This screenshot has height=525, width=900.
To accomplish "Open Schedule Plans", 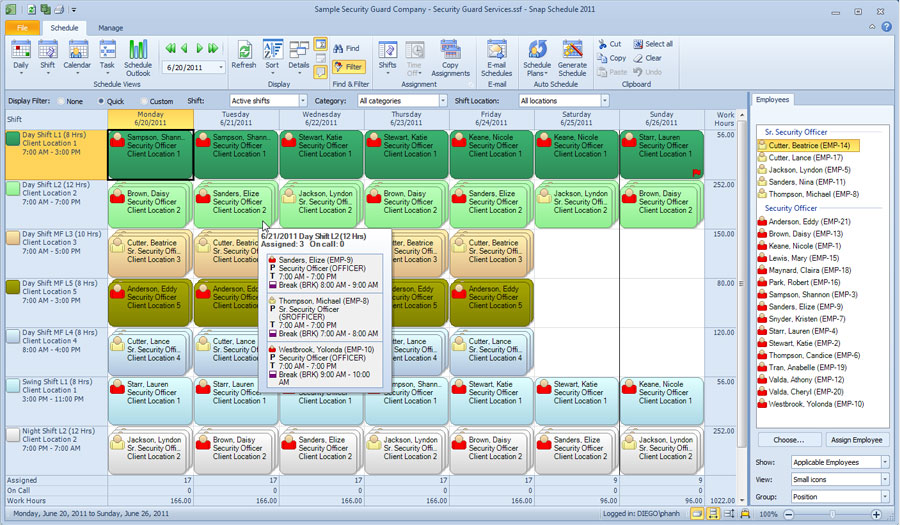I will coord(537,57).
